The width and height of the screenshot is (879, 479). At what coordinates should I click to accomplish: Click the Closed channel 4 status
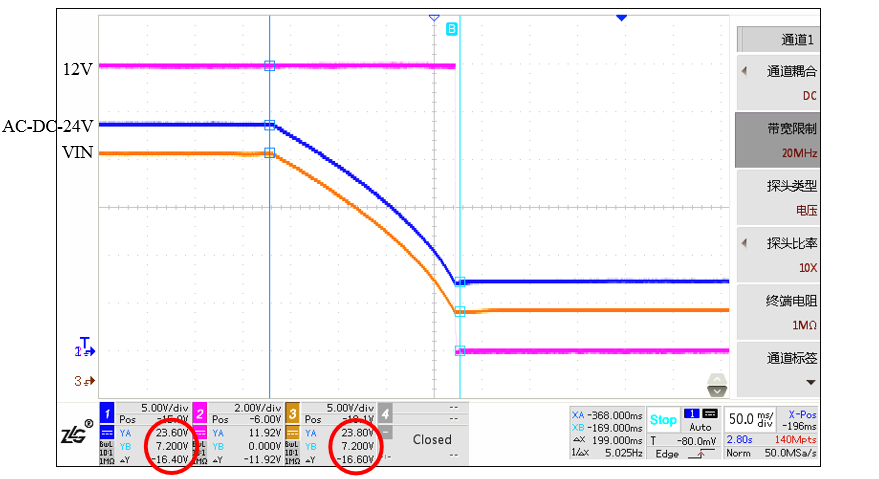(432, 439)
